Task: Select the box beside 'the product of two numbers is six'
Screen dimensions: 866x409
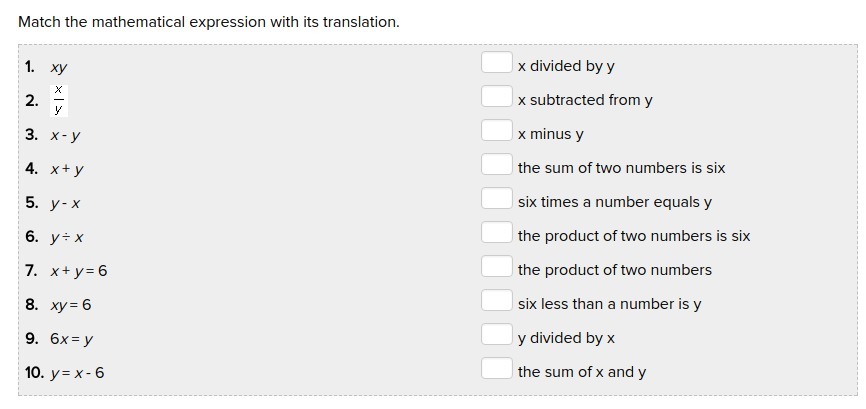Action: click(496, 233)
